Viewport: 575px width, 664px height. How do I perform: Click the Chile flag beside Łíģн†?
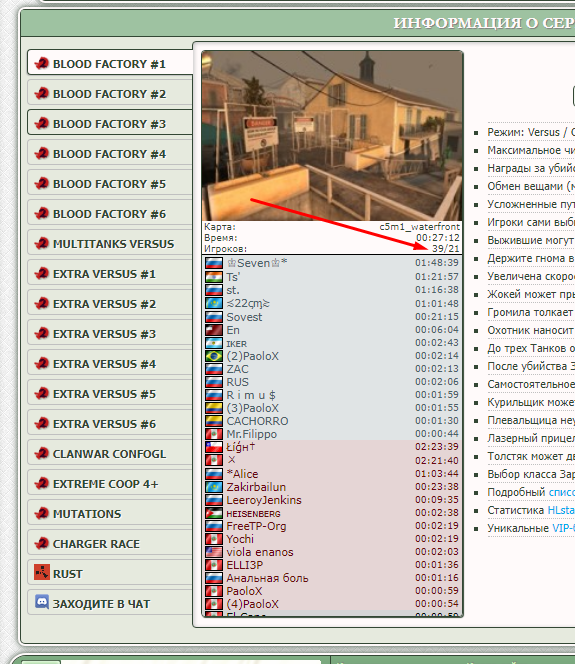214,447
